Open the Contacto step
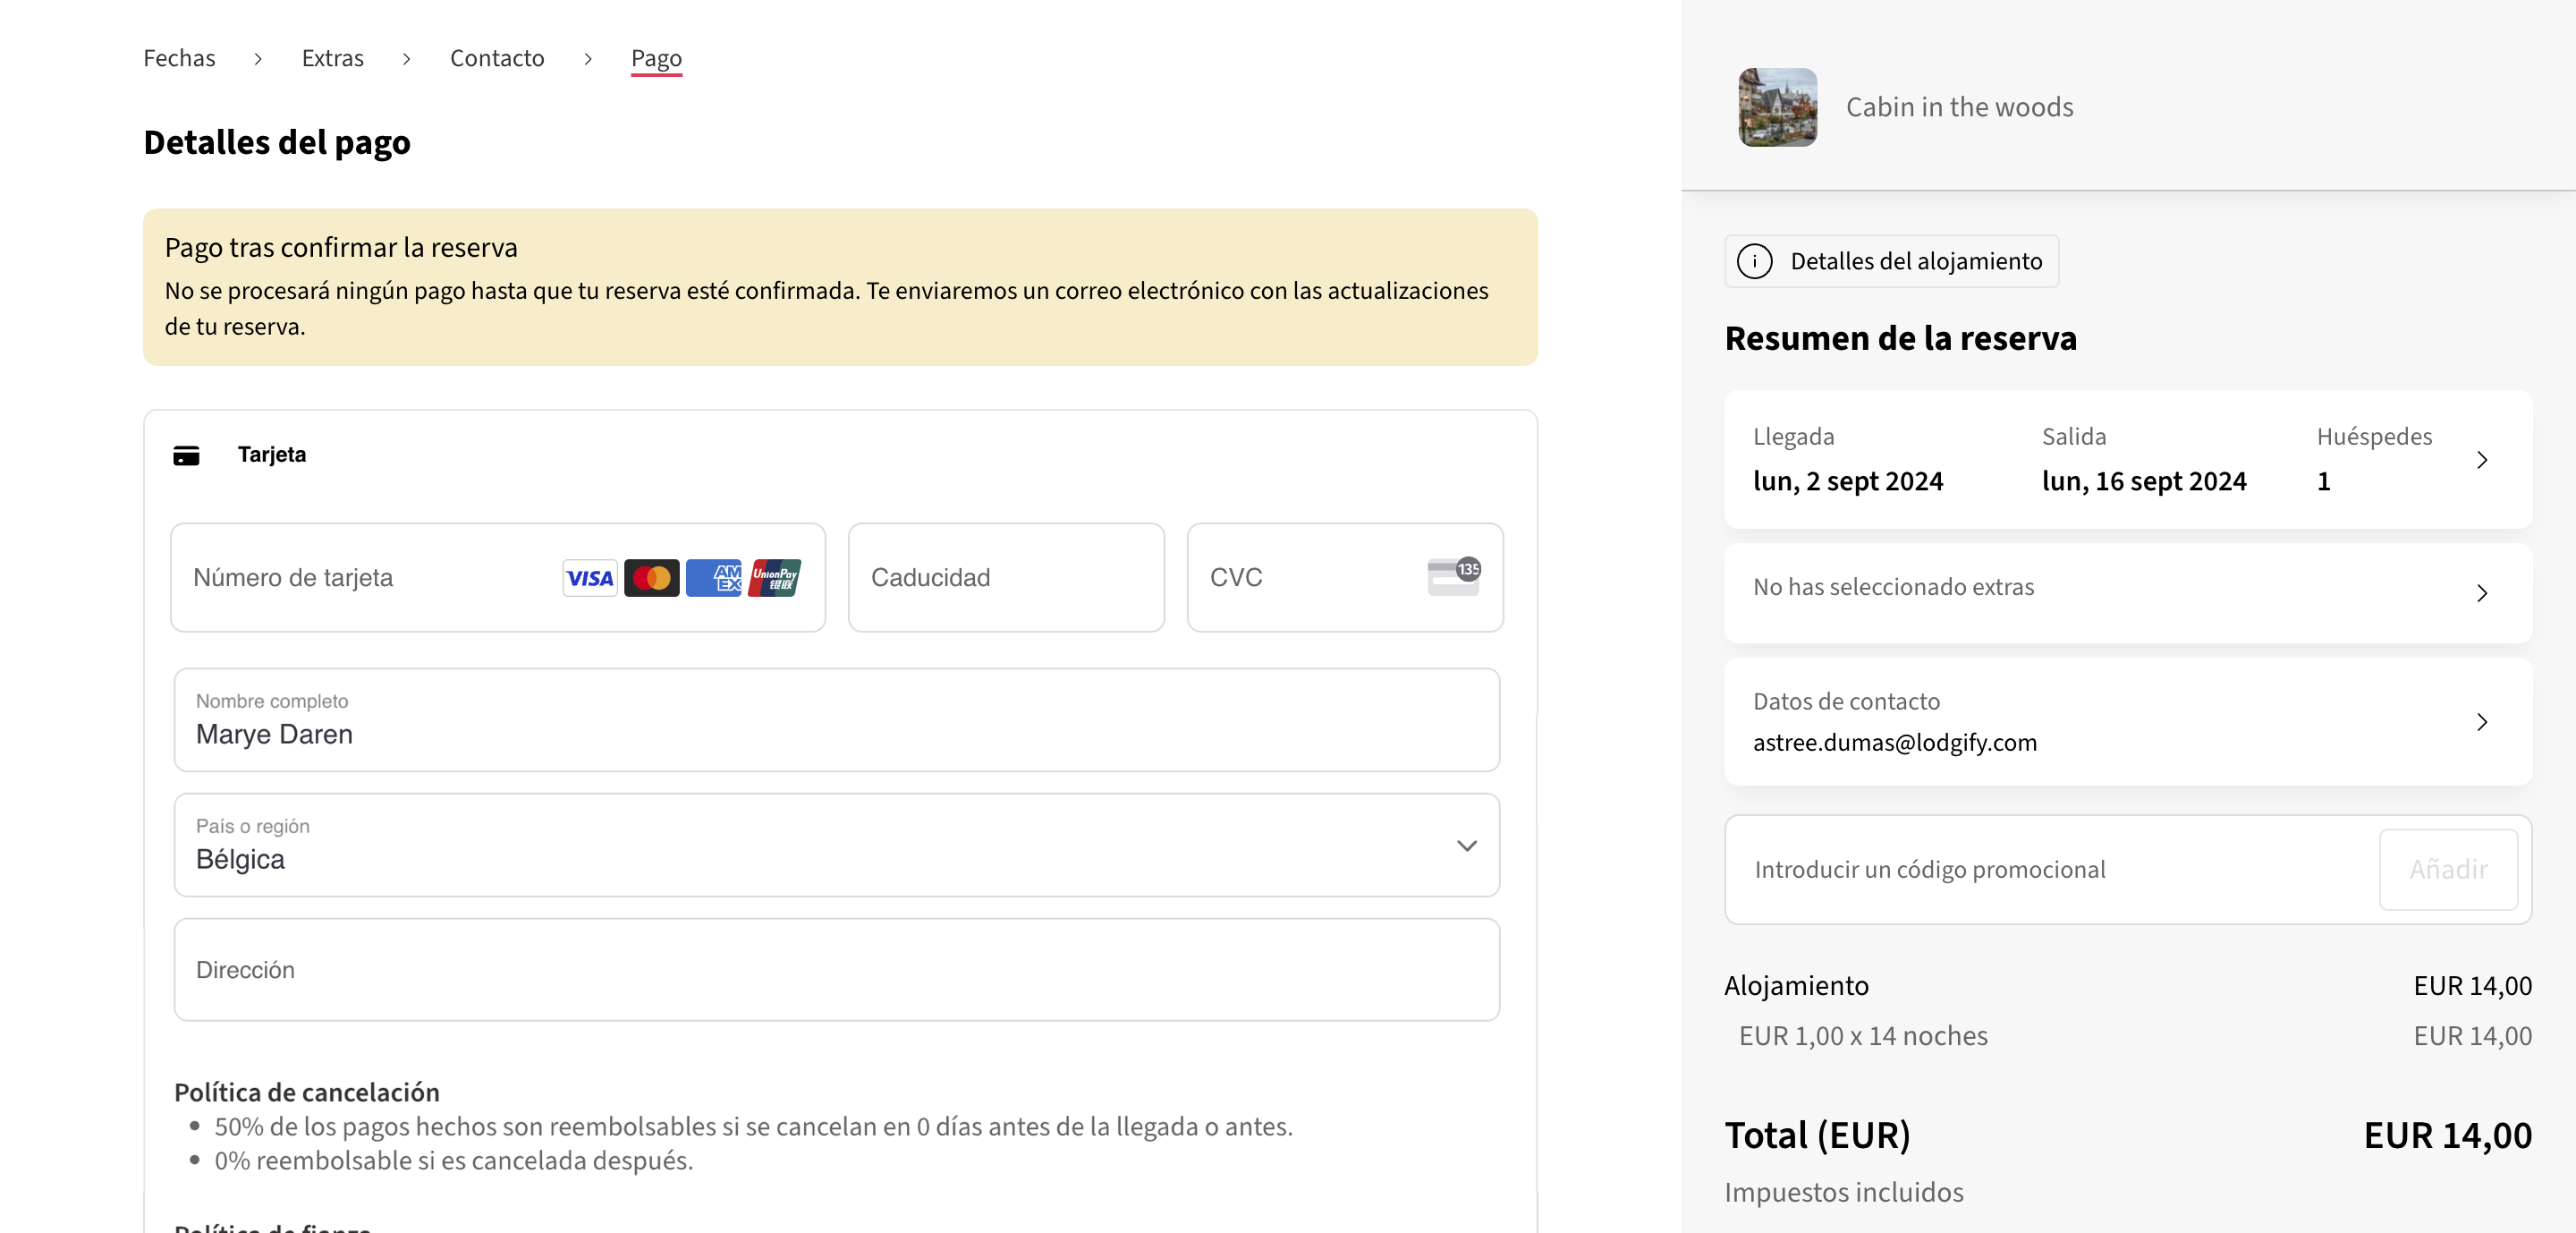This screenshot has height=1233, width=2576. click(496, 58)
